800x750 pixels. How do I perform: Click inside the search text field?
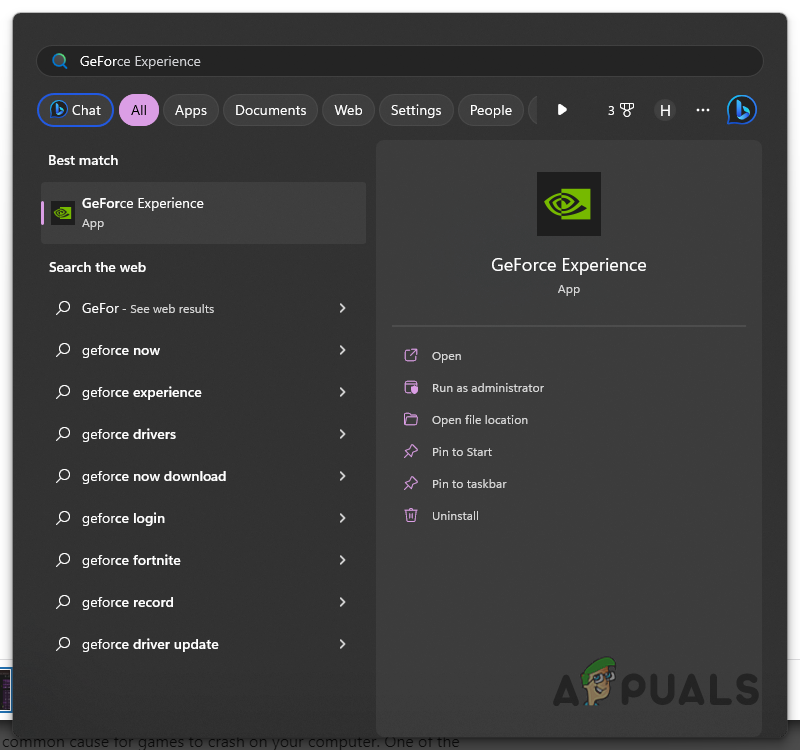click(400, 61)
